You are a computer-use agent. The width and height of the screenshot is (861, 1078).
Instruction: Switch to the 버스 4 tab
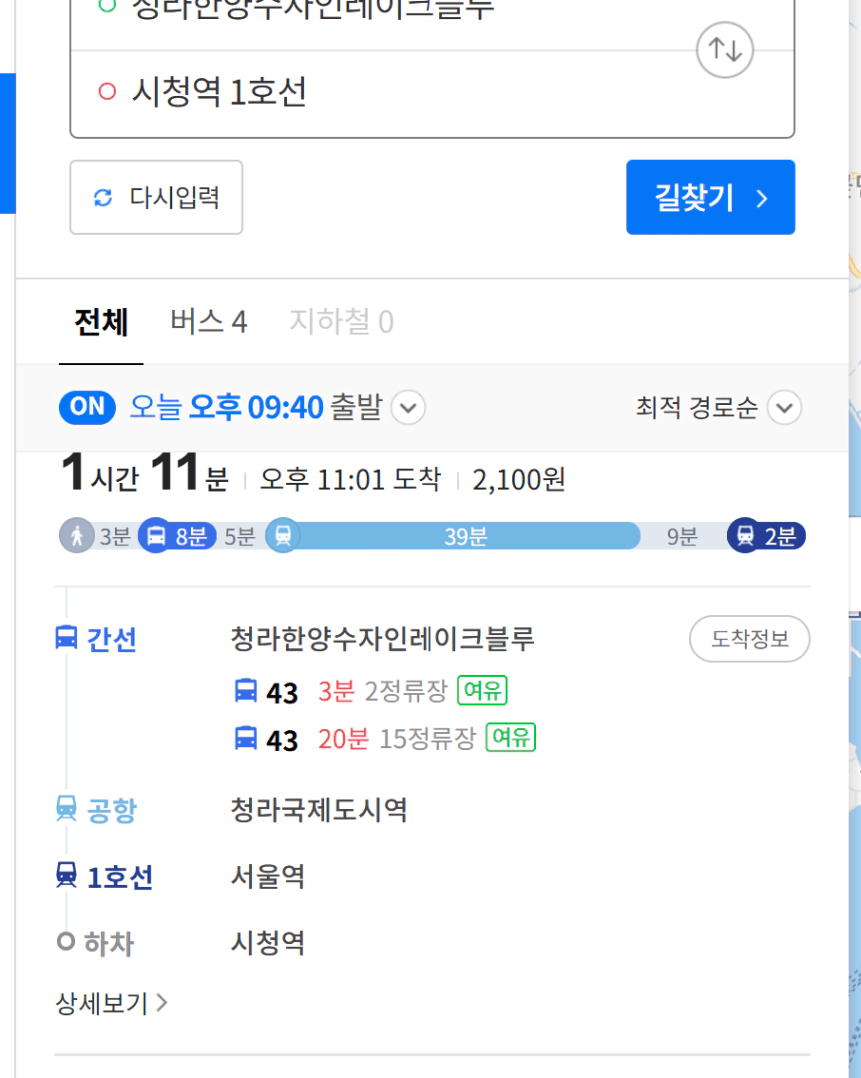click(x=209, y=322)
